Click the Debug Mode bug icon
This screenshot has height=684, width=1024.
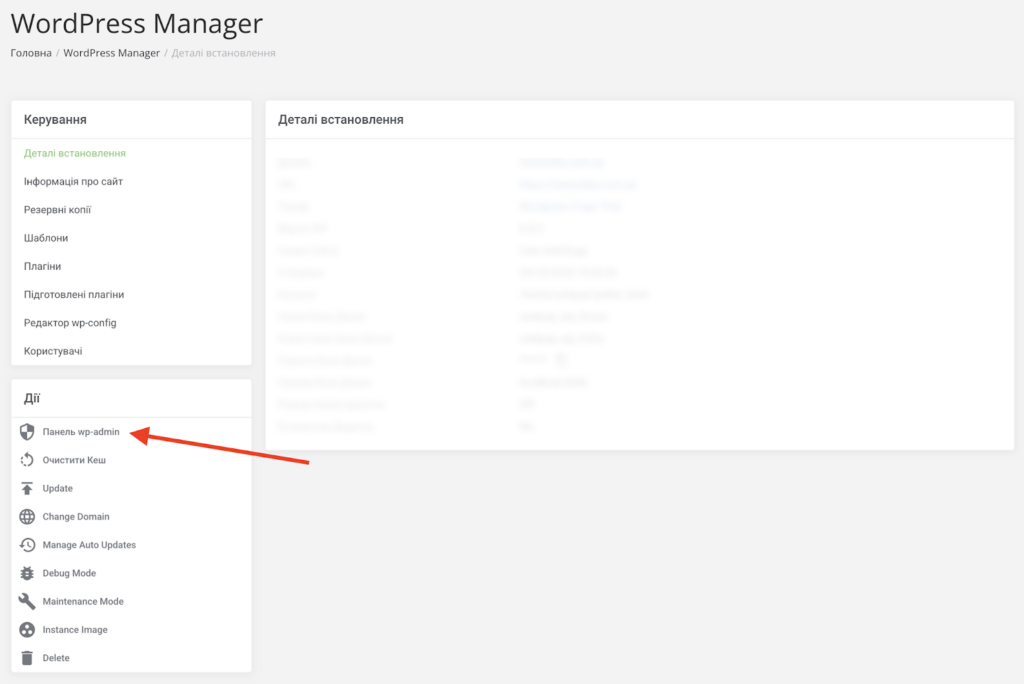coord(27,573)
